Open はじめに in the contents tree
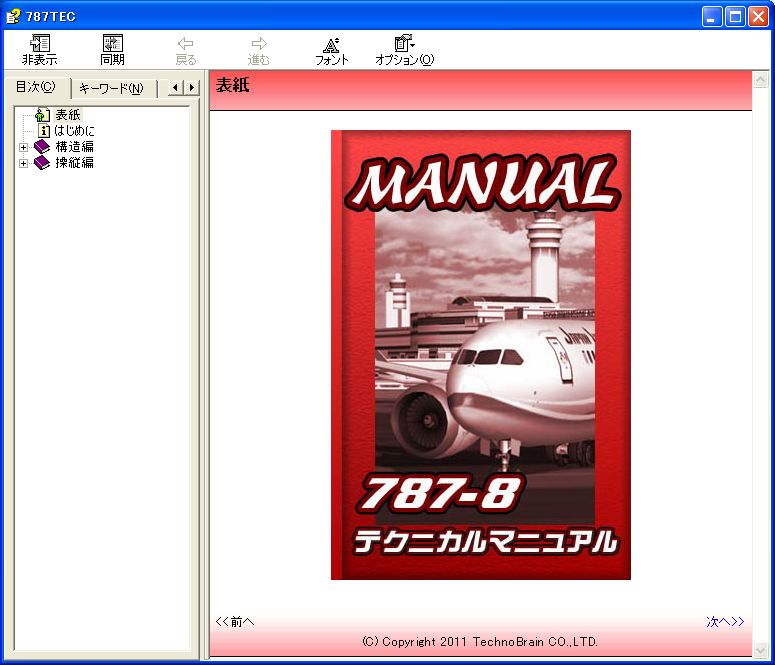The width and height of the screenshot is (775, 665). (x=74, y=131)
